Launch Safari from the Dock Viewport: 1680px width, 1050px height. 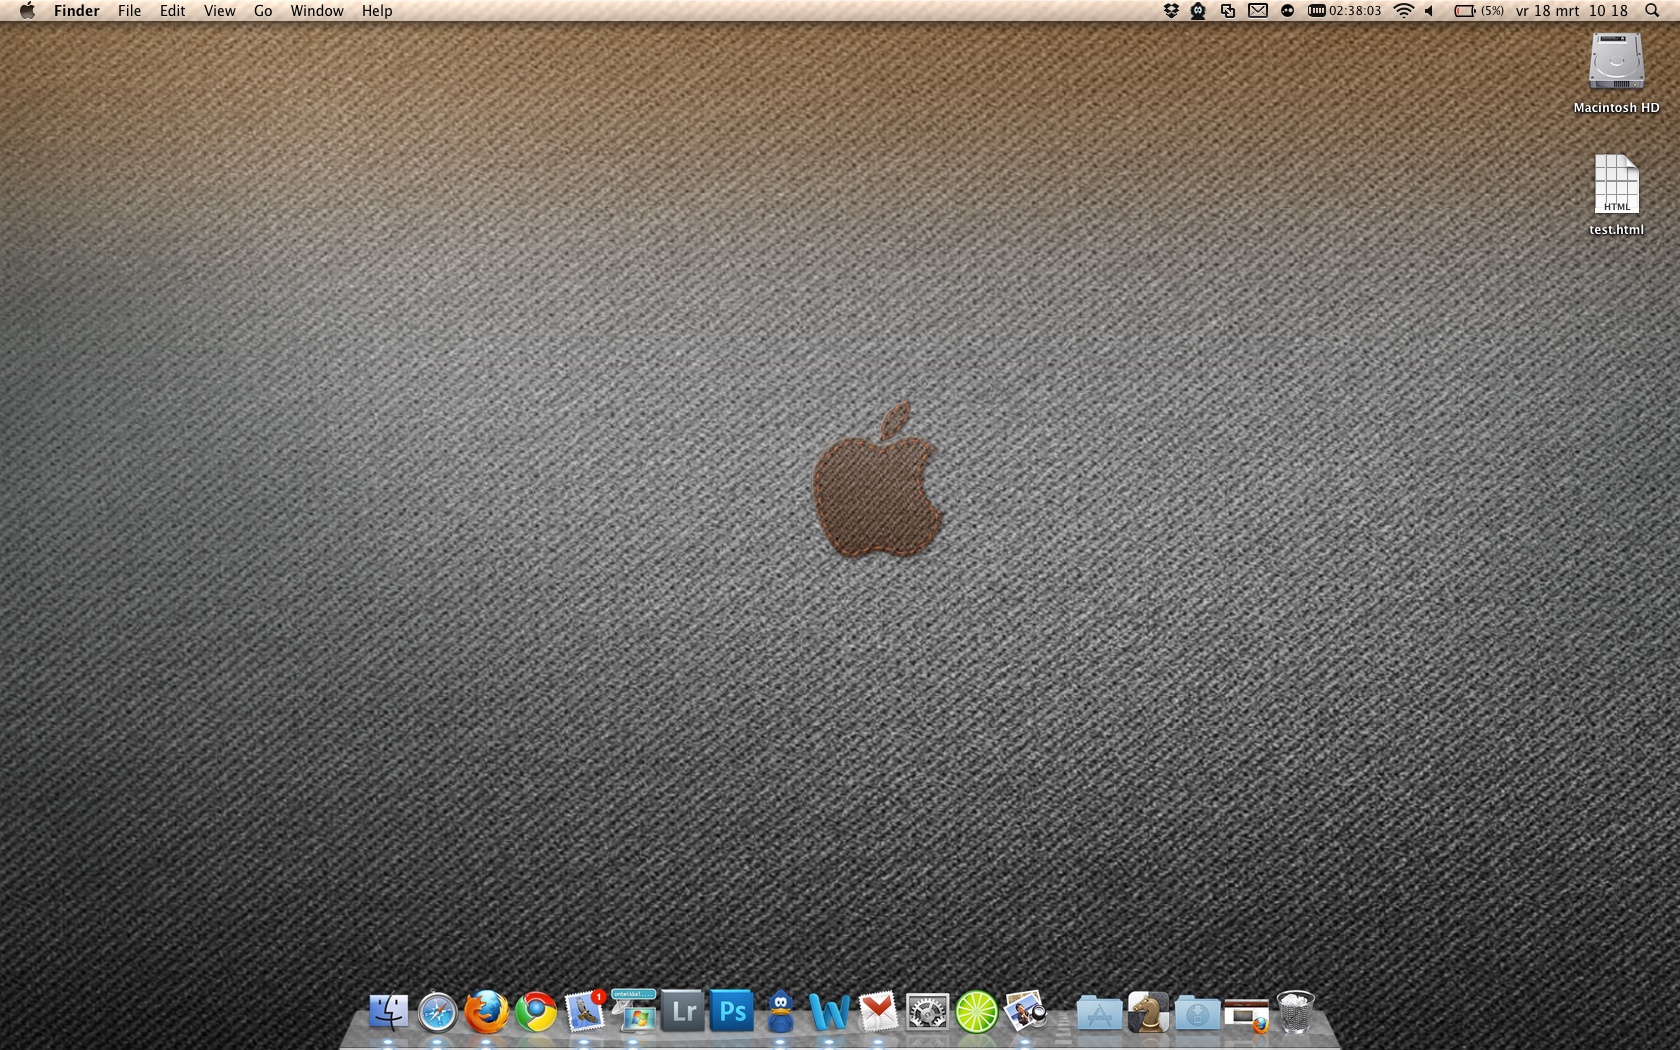point(437,1012)
